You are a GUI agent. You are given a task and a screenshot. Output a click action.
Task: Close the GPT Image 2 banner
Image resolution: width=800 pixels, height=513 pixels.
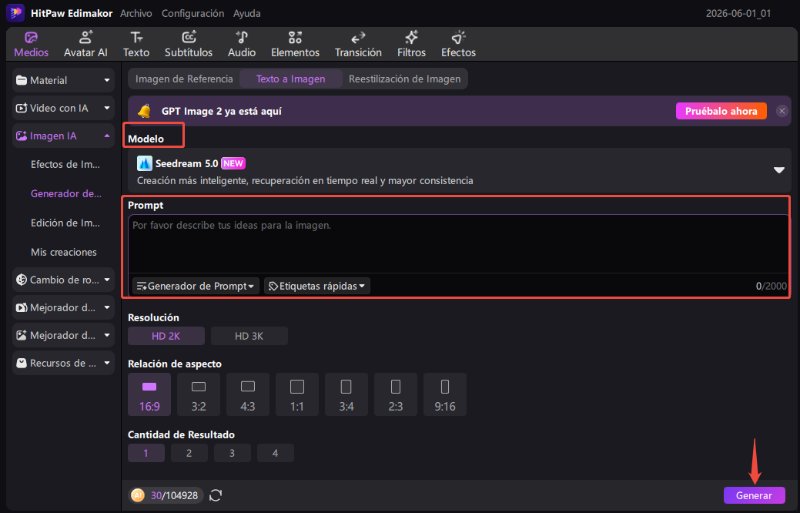click(782, 111)
